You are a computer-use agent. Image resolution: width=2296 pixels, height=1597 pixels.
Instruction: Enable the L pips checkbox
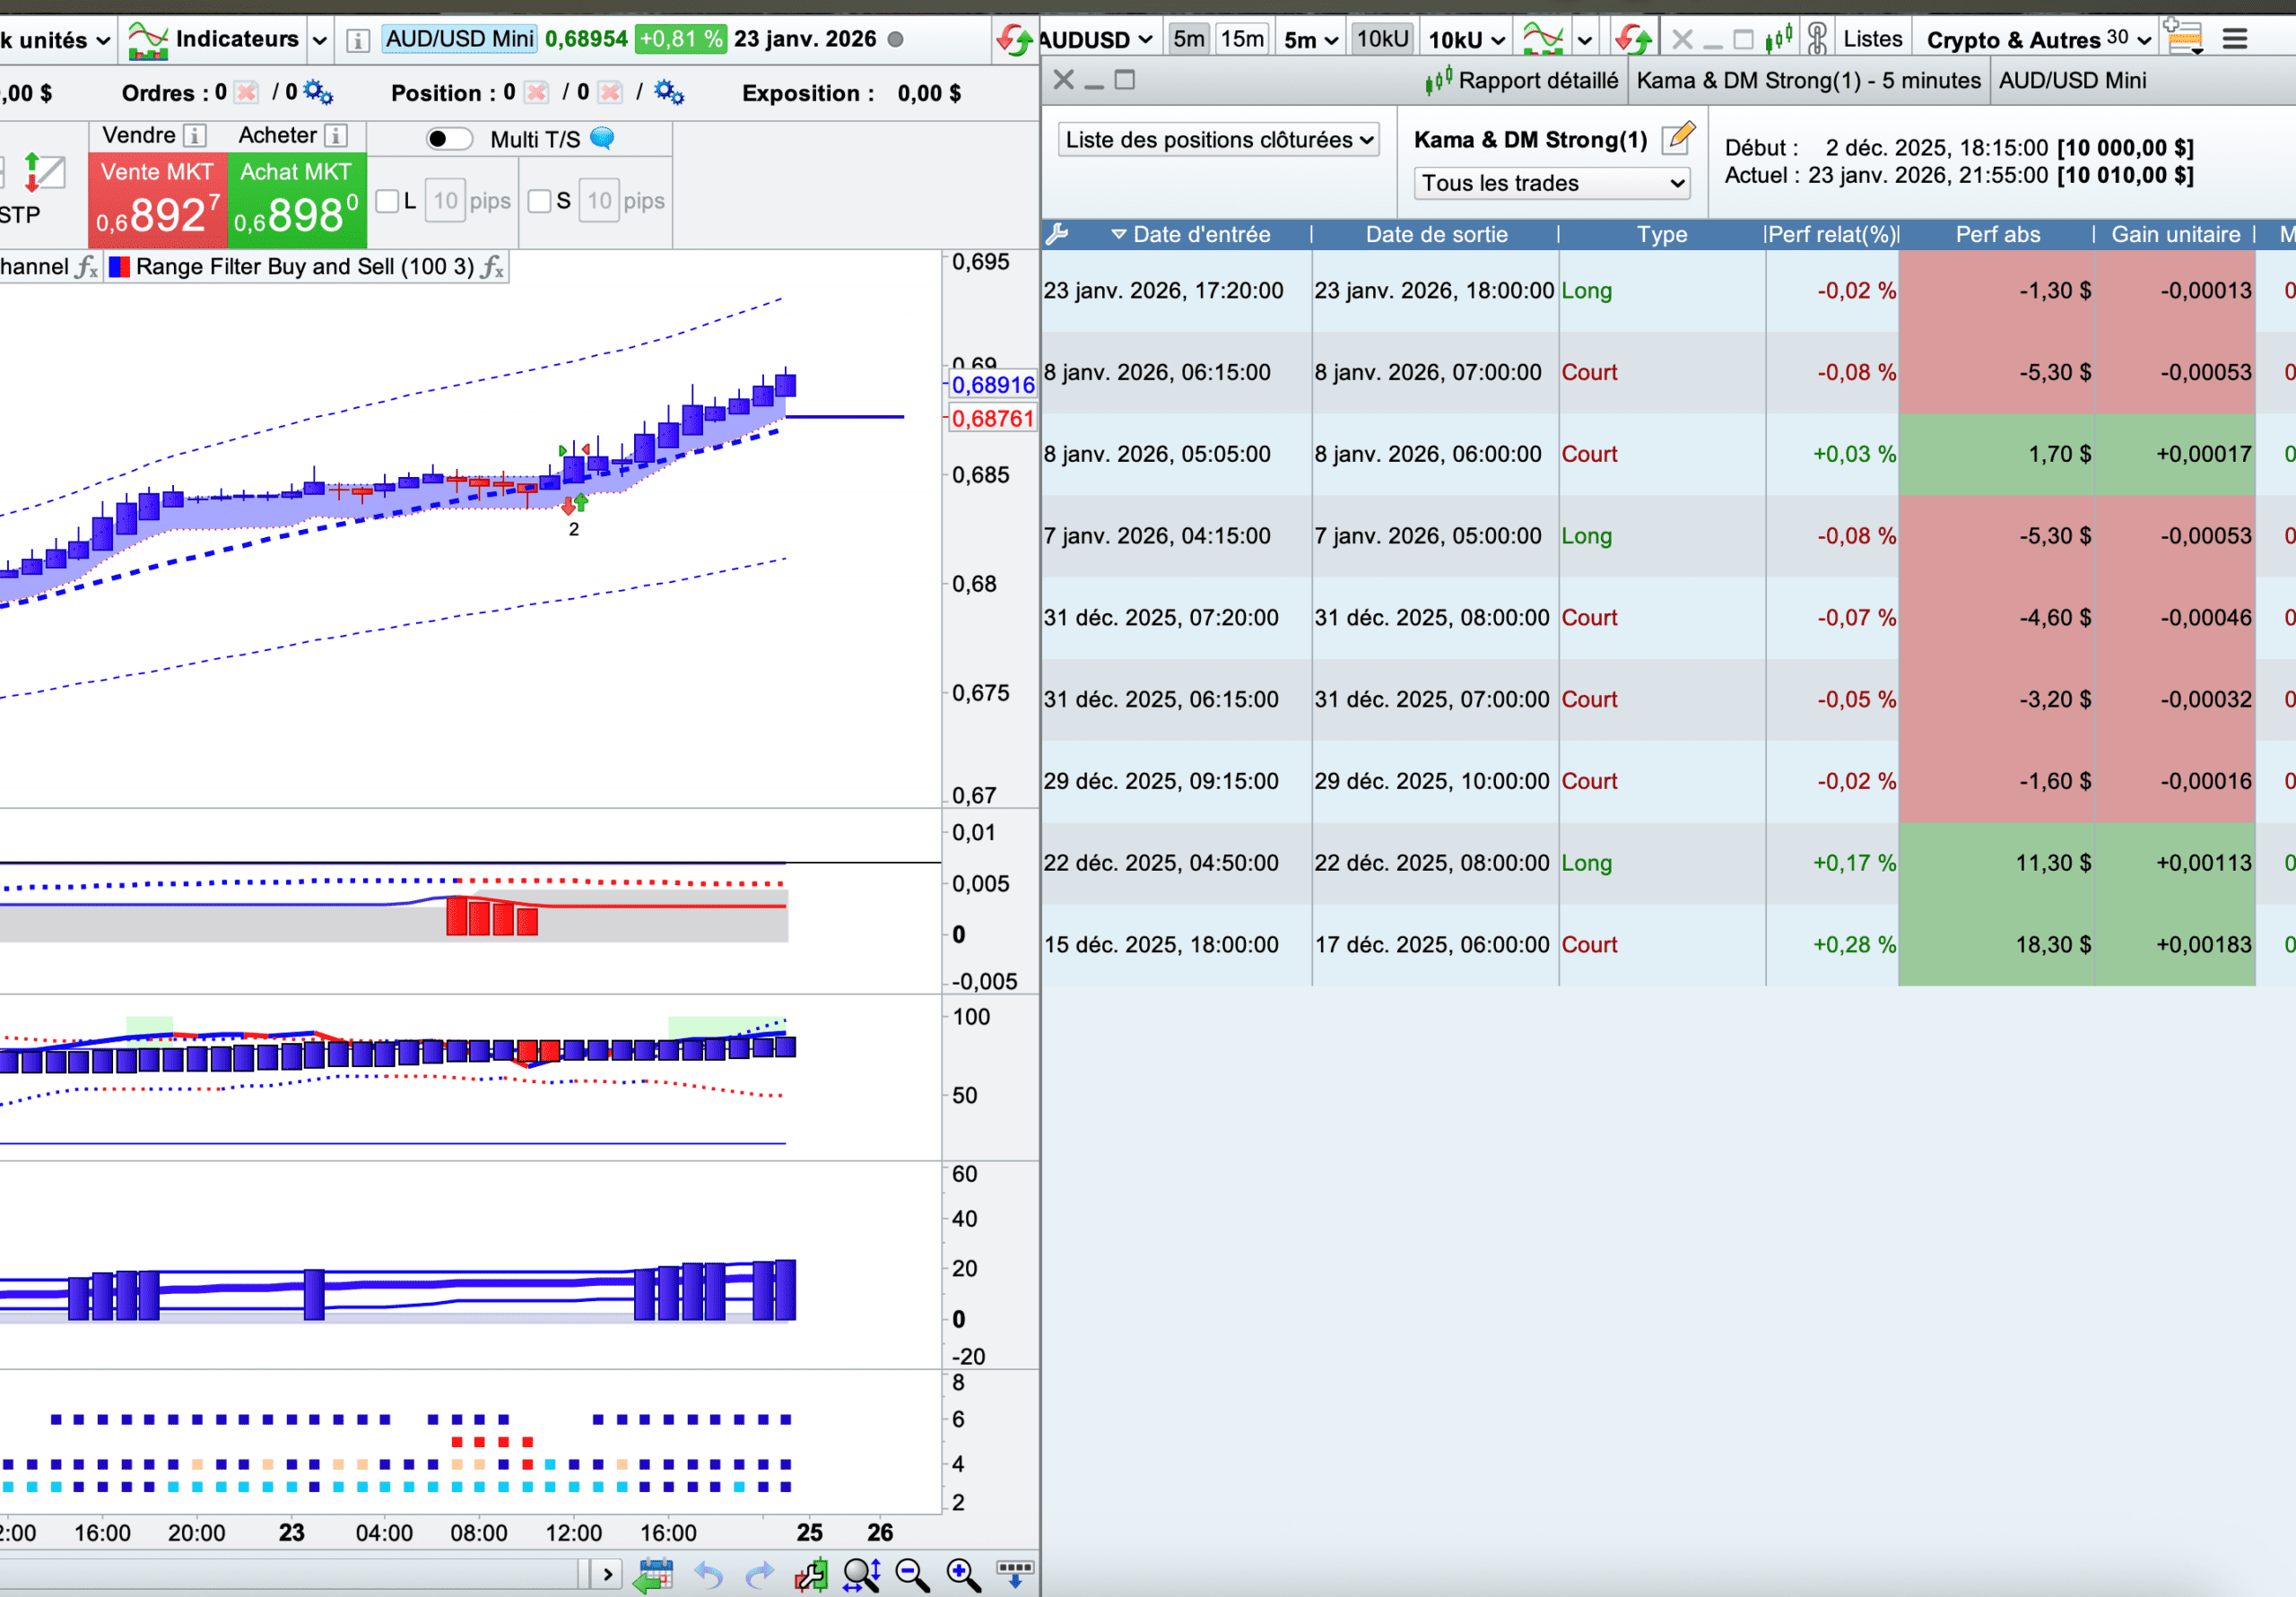pos(388,201)
